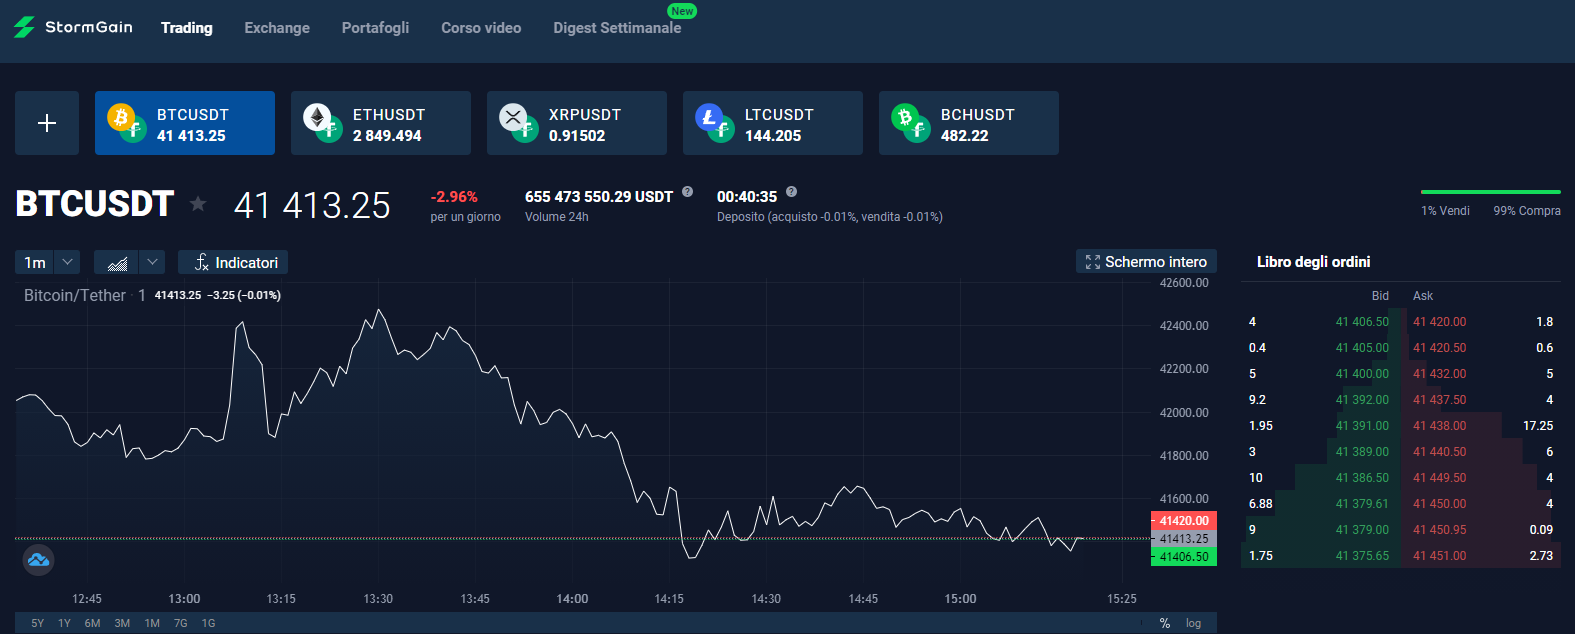Show help for the deposit timer
Image resolution: width=1575 pixels, height=634 pixels.
click(792, 192)
